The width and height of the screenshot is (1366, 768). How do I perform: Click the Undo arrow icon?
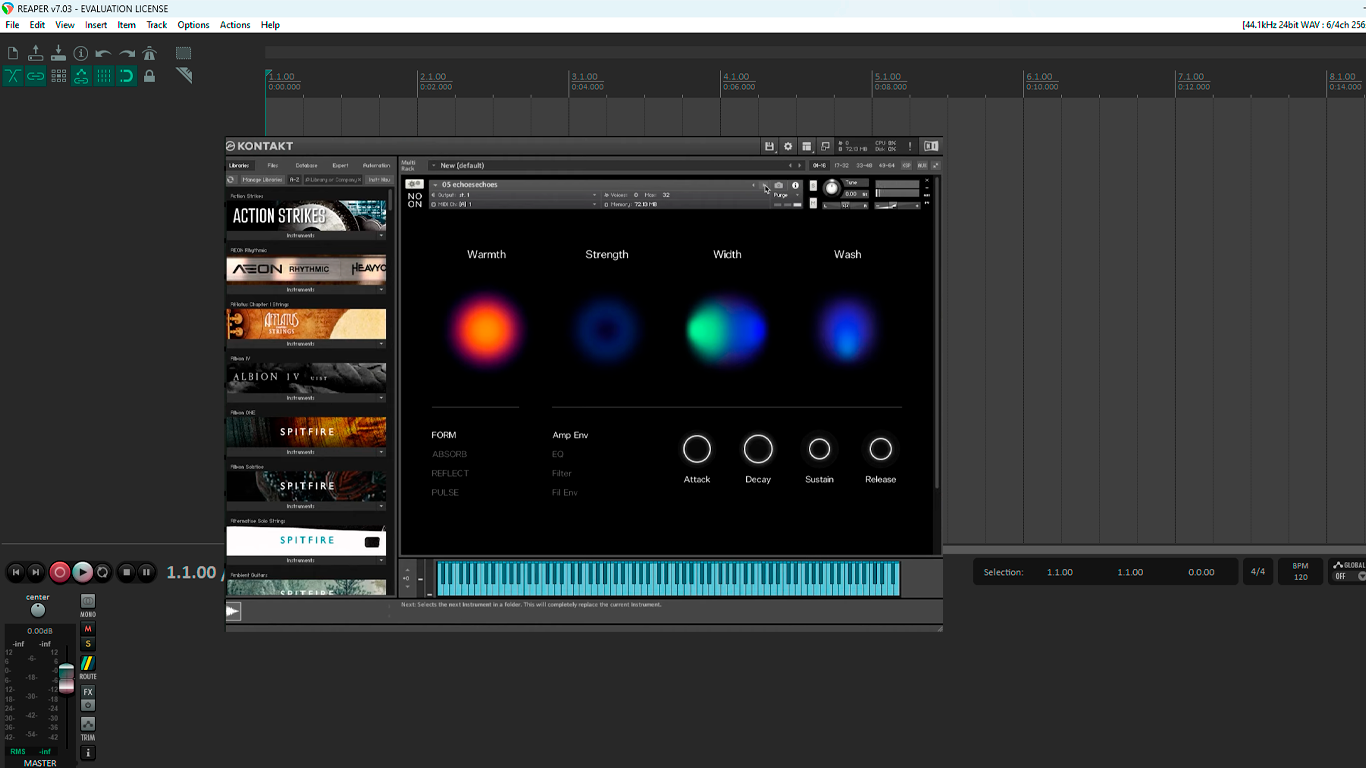click(104, 53)
